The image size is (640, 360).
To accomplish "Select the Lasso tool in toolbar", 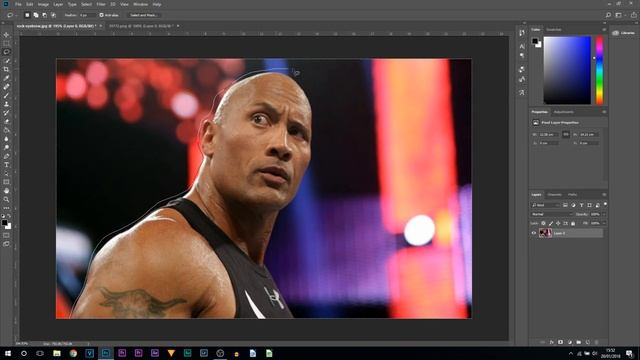I will click(6, 52).
